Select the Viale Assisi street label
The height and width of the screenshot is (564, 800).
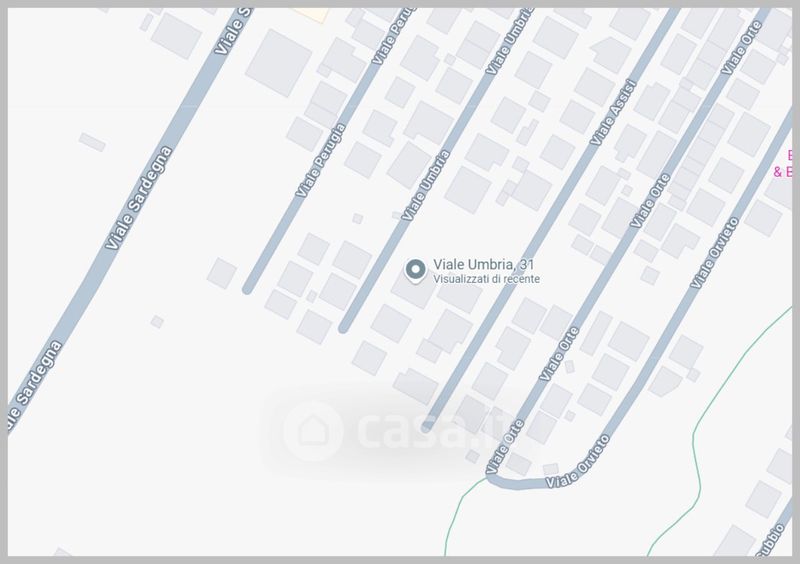point(613,112)
